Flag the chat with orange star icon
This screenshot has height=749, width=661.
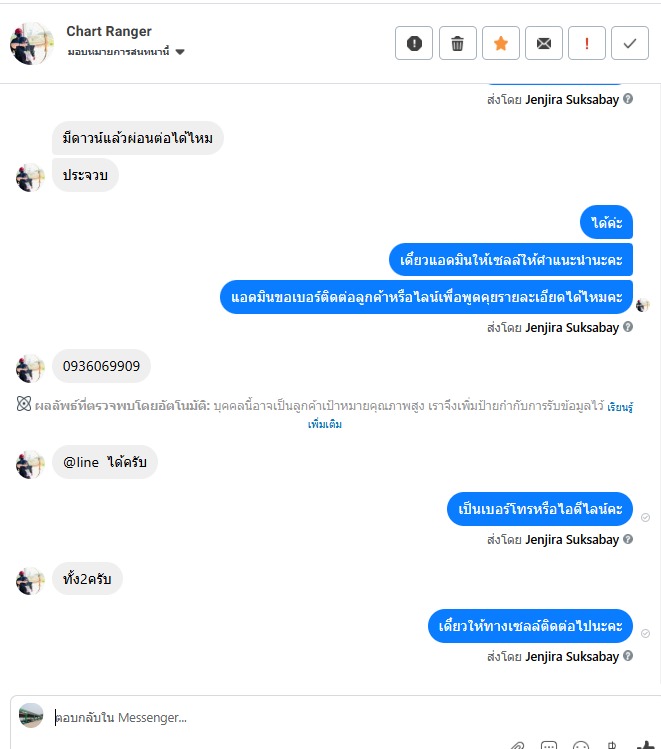[501, 43]
